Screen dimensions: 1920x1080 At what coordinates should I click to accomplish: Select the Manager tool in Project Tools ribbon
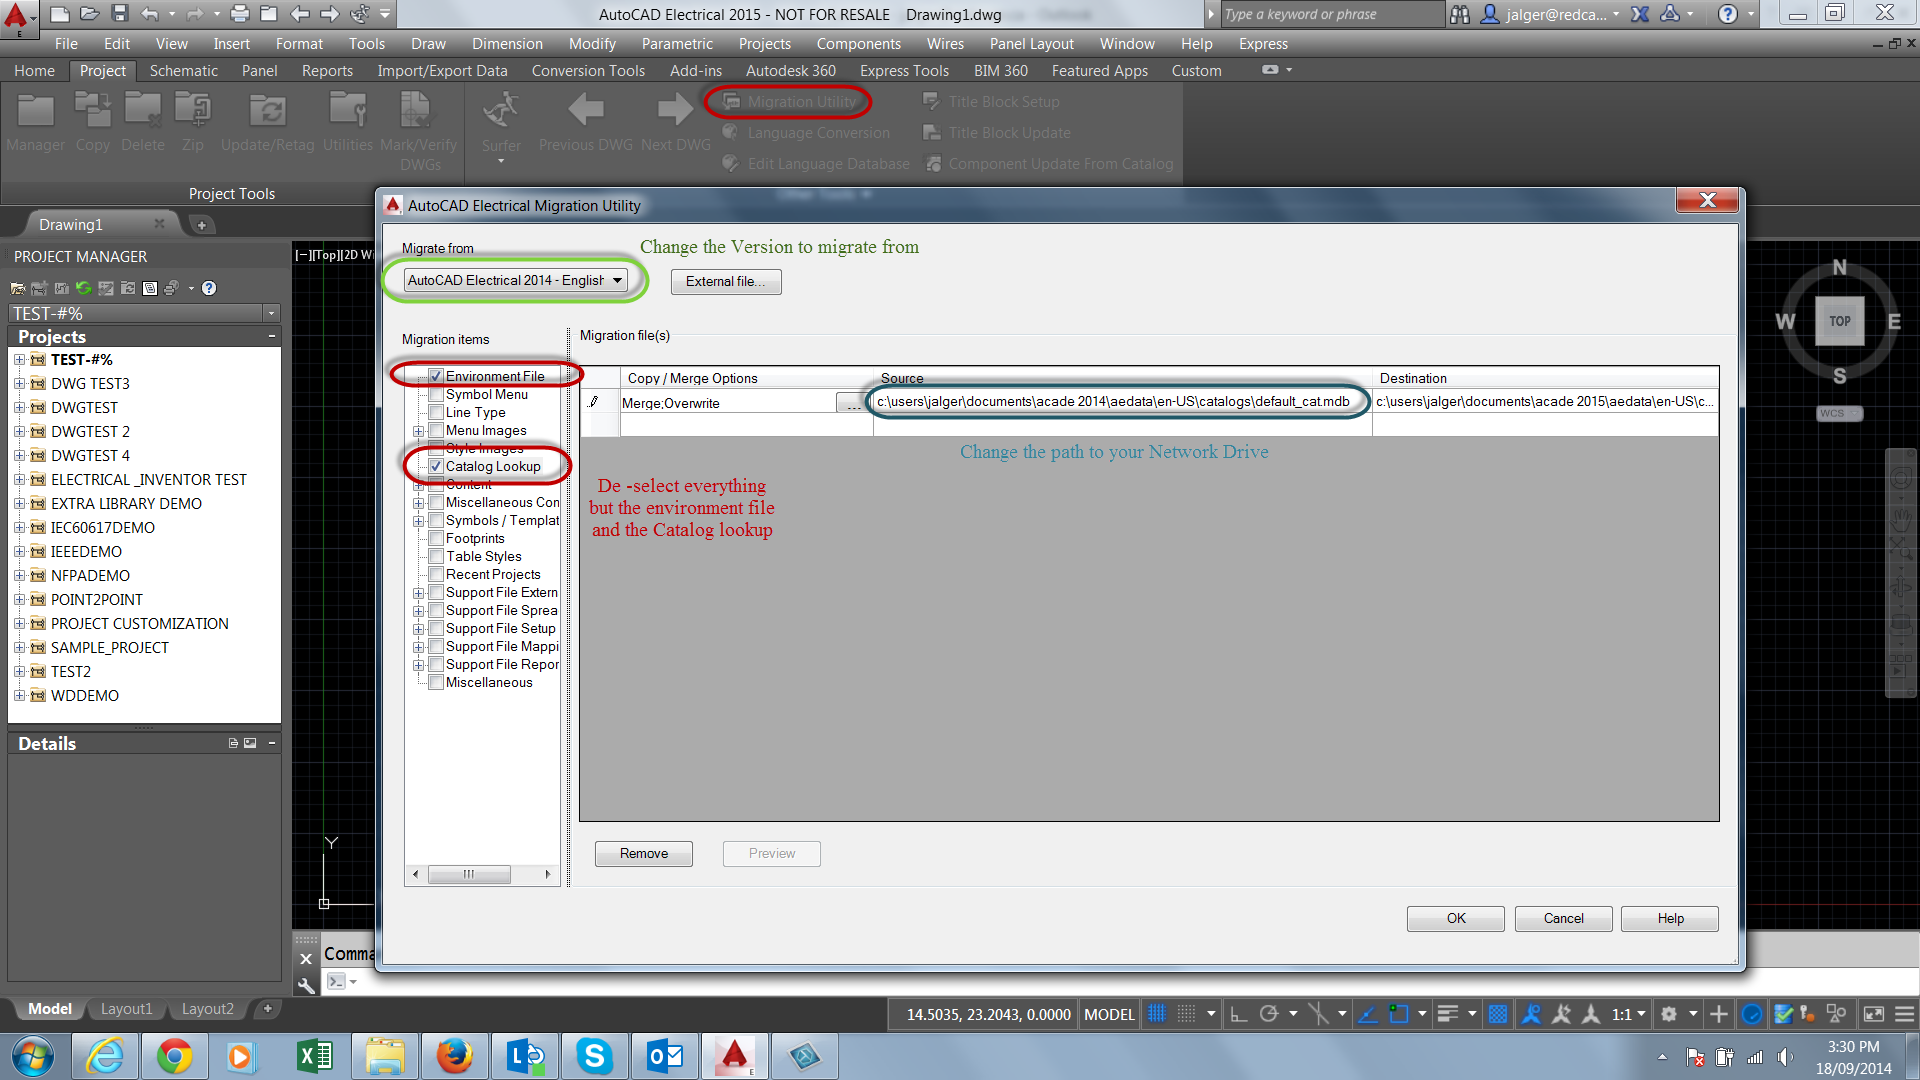(x=35, y=118)
